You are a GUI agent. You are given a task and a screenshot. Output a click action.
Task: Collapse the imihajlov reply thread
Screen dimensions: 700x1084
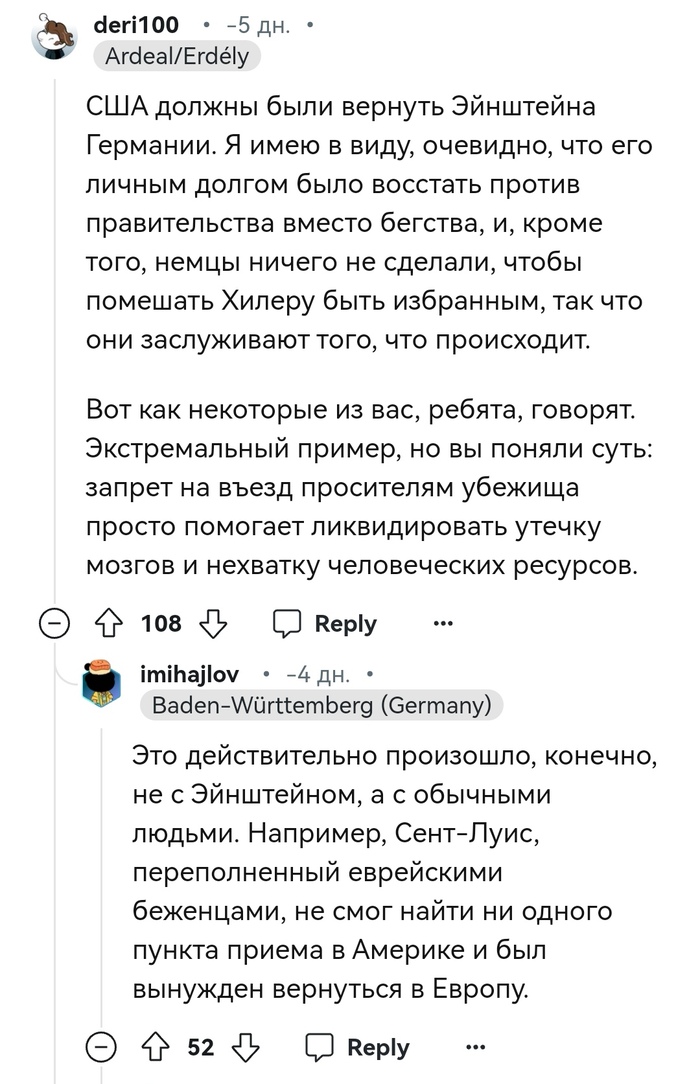pos(100,1047)
